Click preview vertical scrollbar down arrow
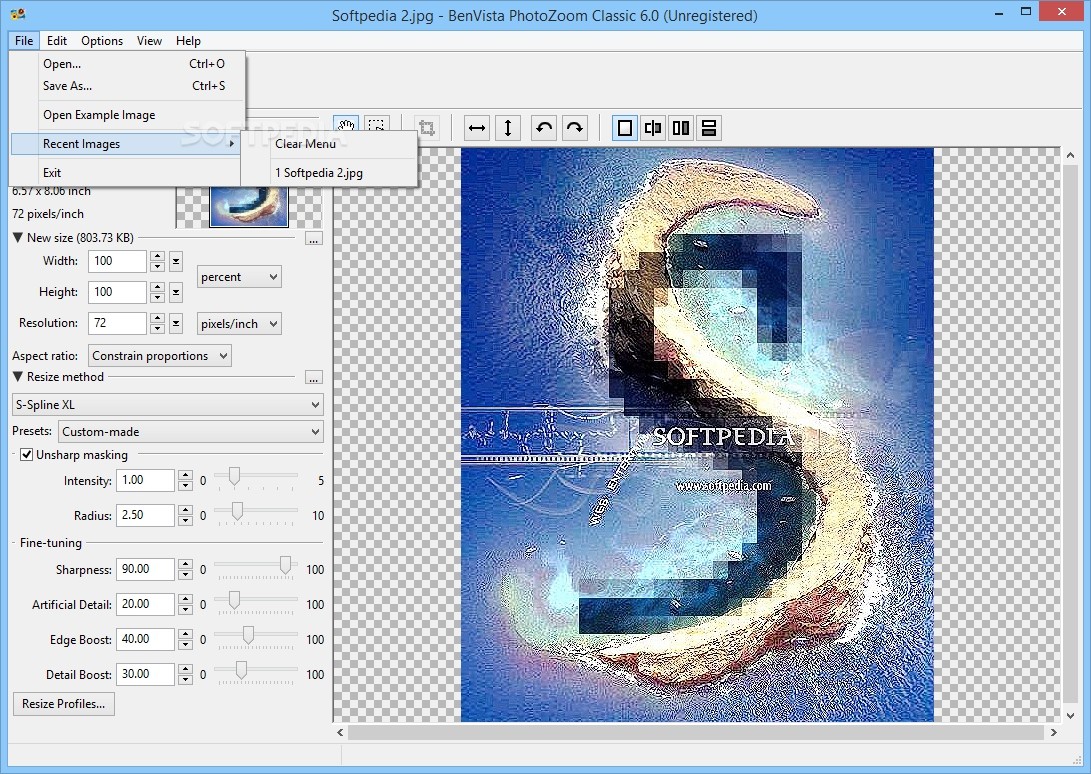Screen dimensions: 1091x774 1070,715
